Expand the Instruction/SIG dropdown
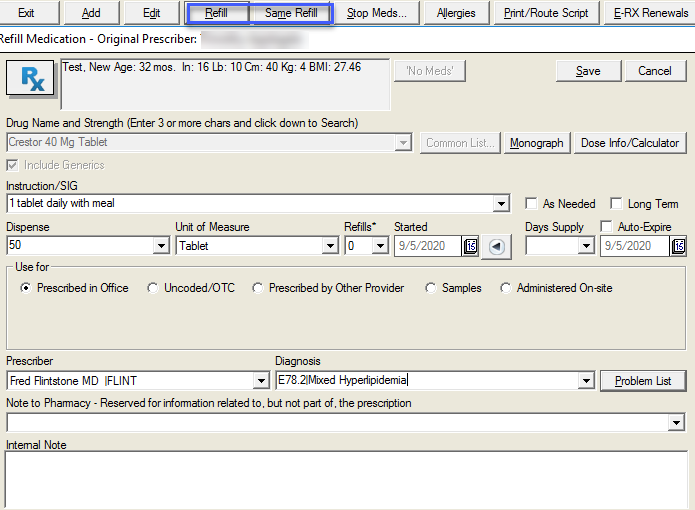Screen dimensions: 695x510 (501, 204)
